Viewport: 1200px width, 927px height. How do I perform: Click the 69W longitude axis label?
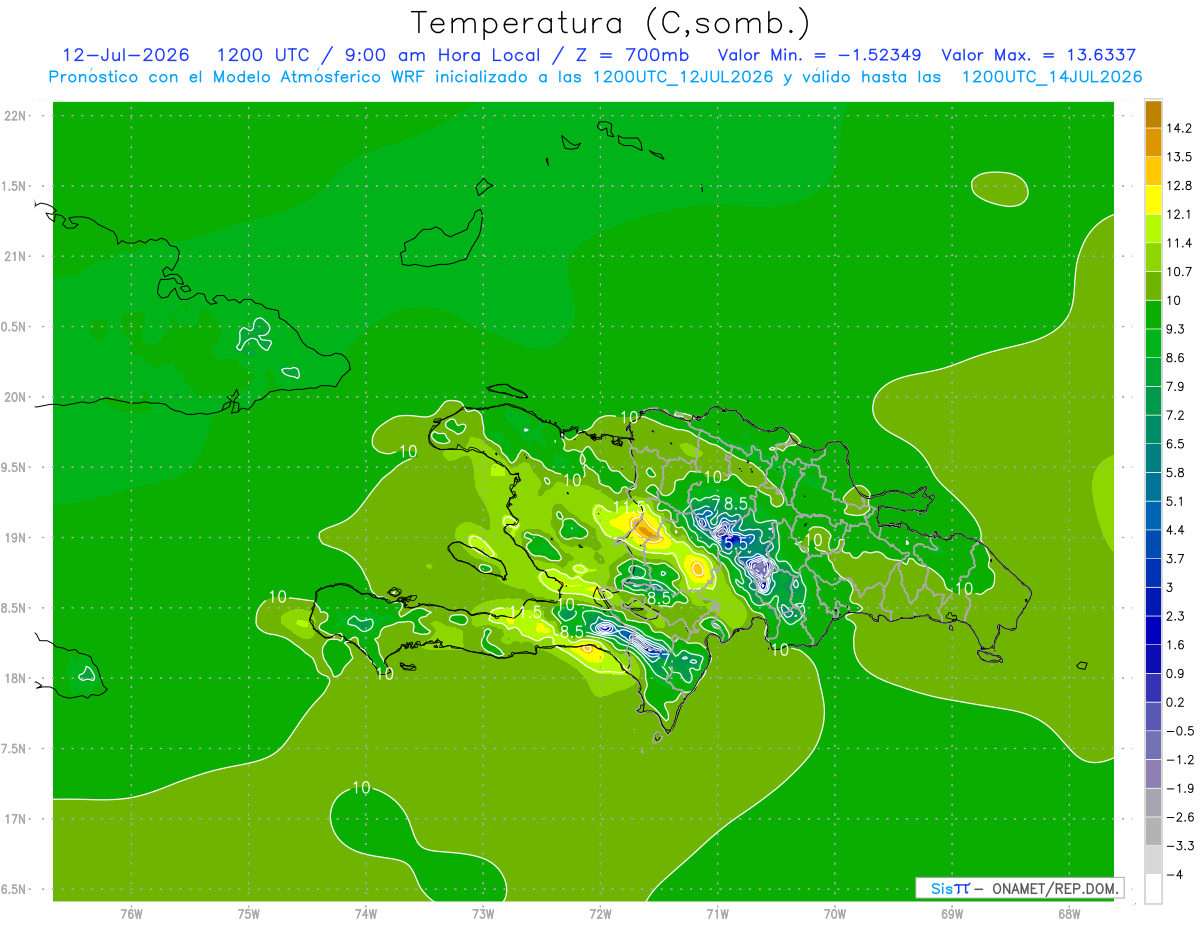coord(952,914)
